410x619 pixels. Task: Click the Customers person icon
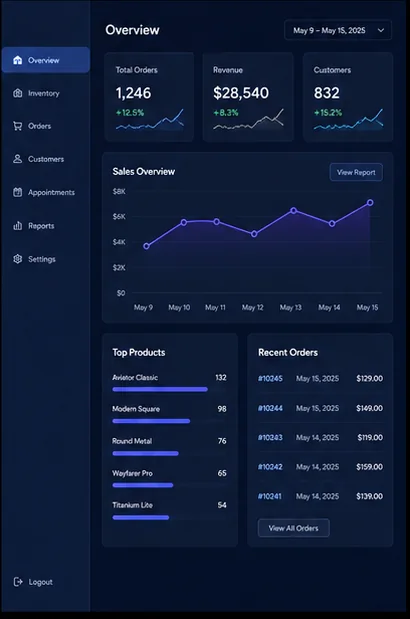[x=17, y=159]
